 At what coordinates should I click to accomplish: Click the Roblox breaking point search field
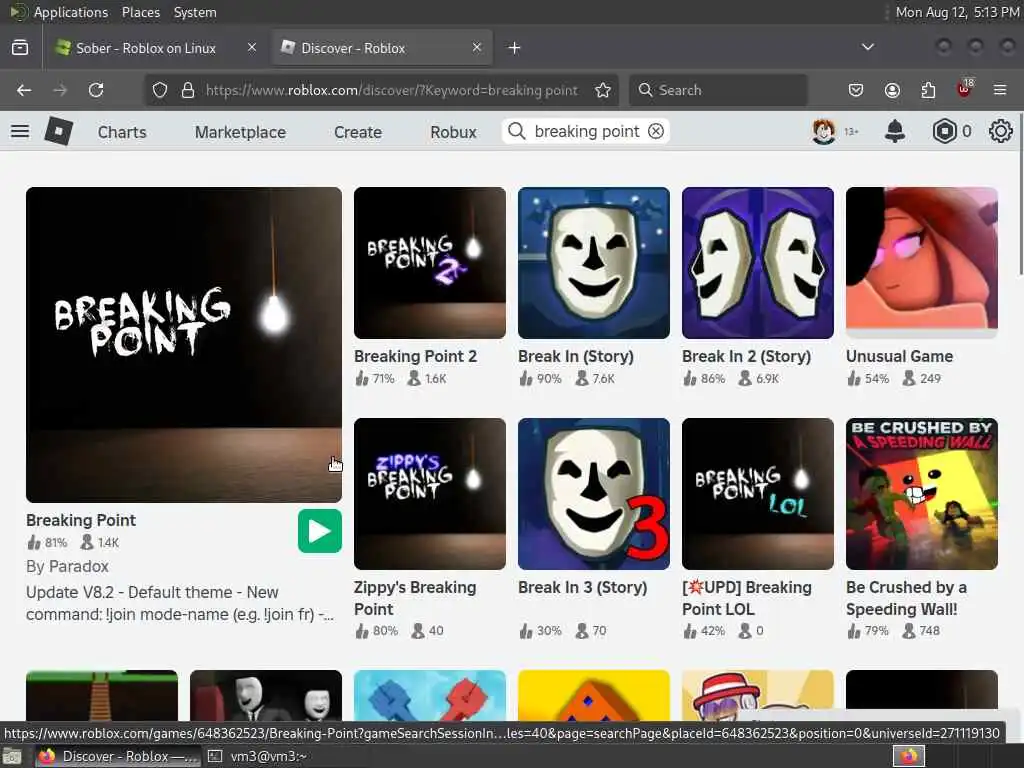click(586, 131)
